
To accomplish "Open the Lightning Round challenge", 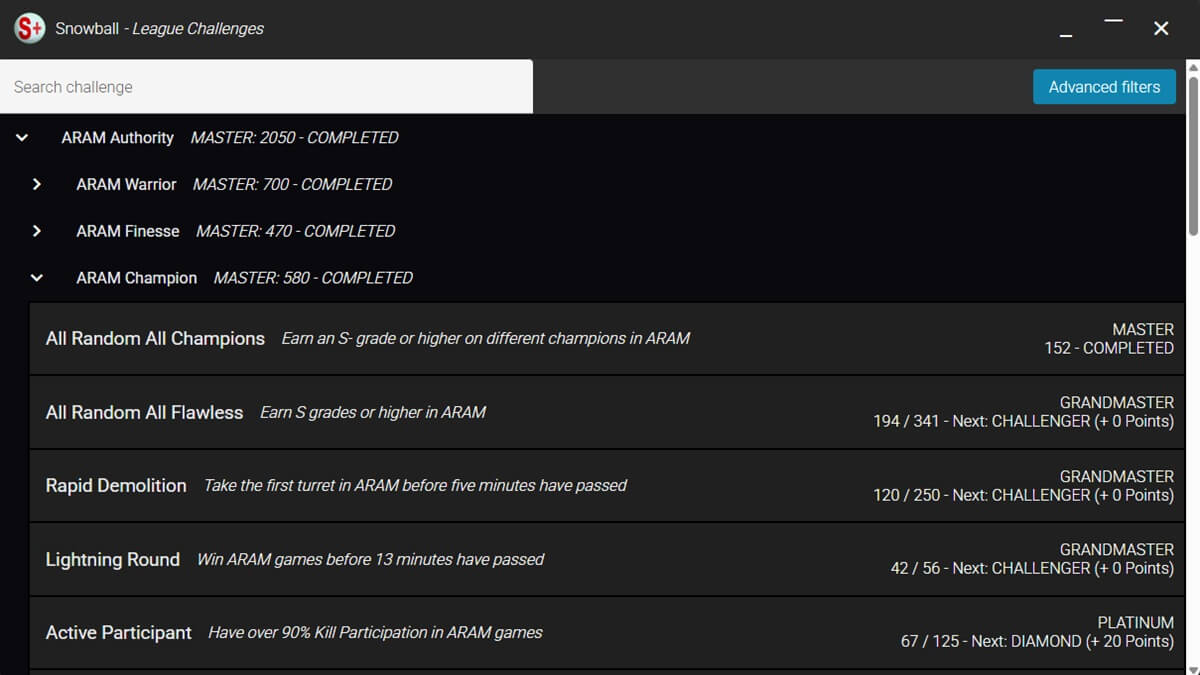I will click(x=607, y=559).
